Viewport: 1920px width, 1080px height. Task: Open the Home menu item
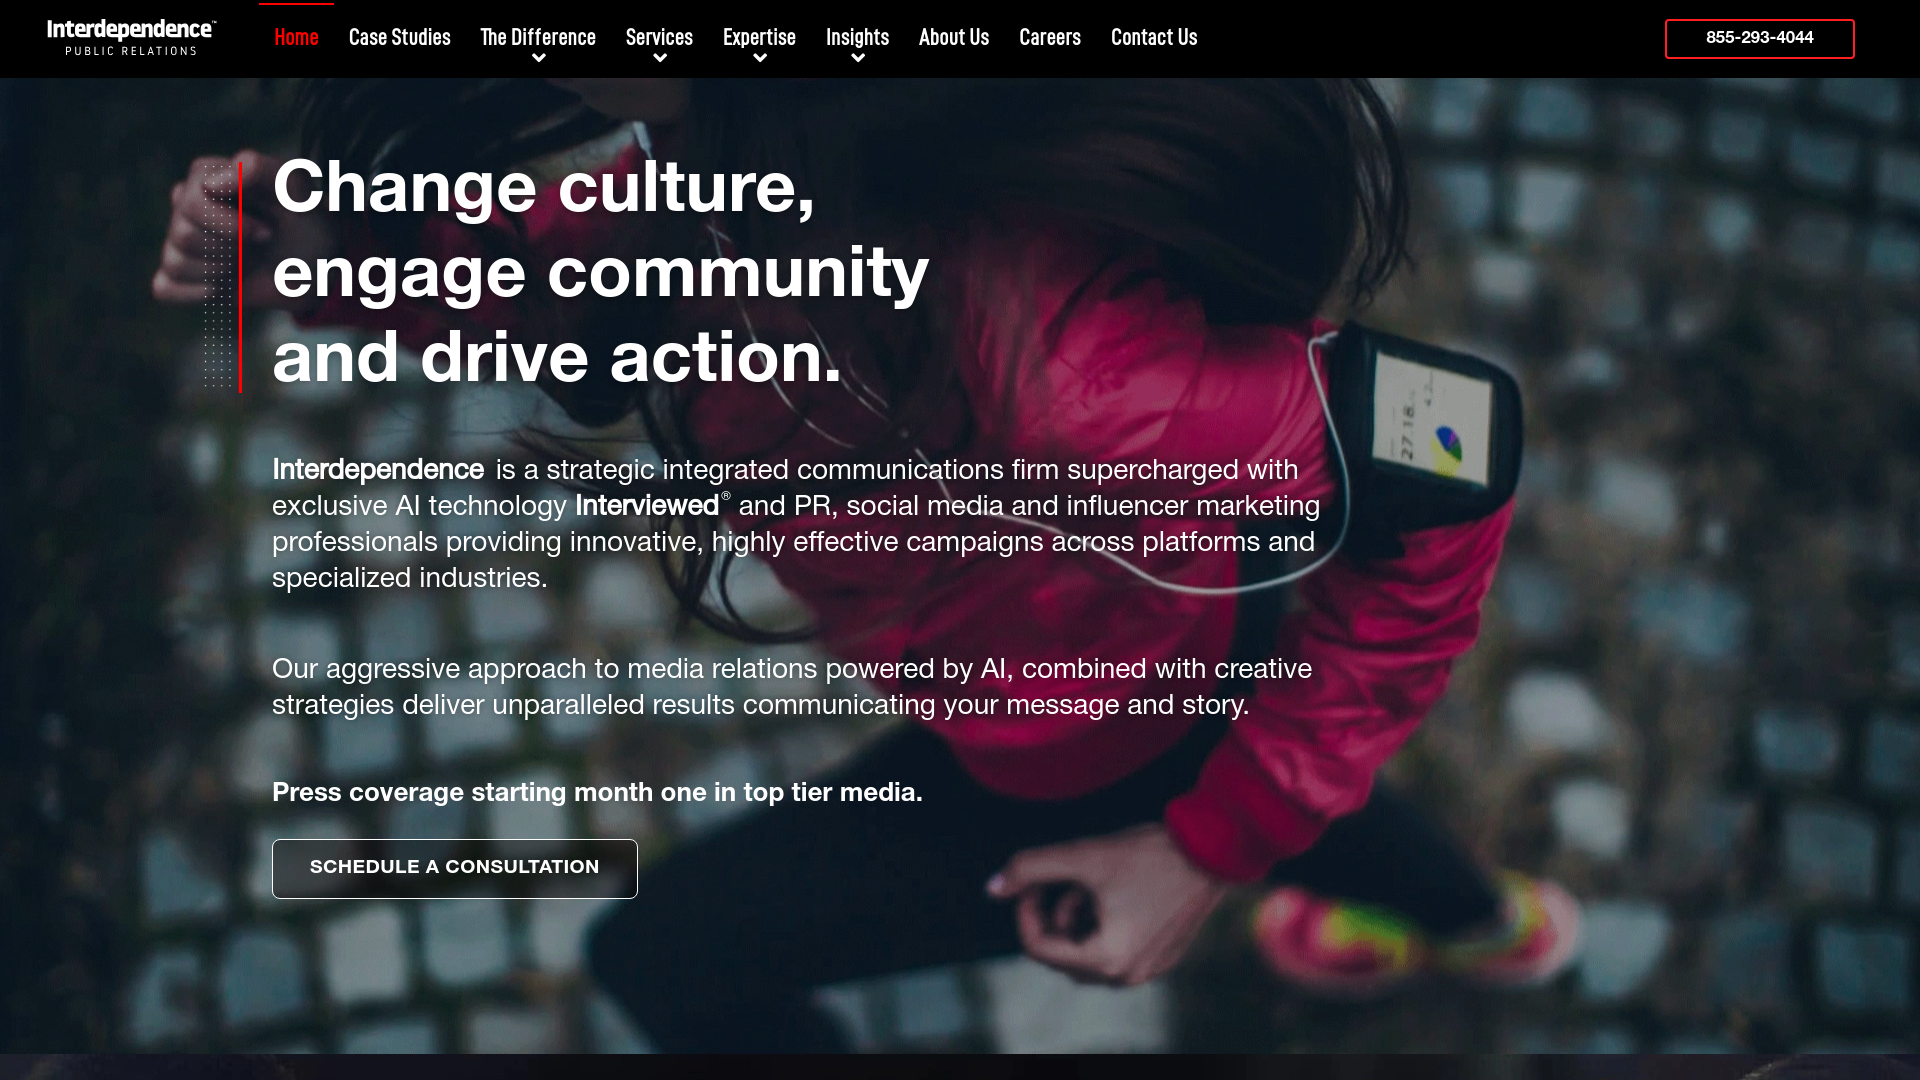pos(296,37)
